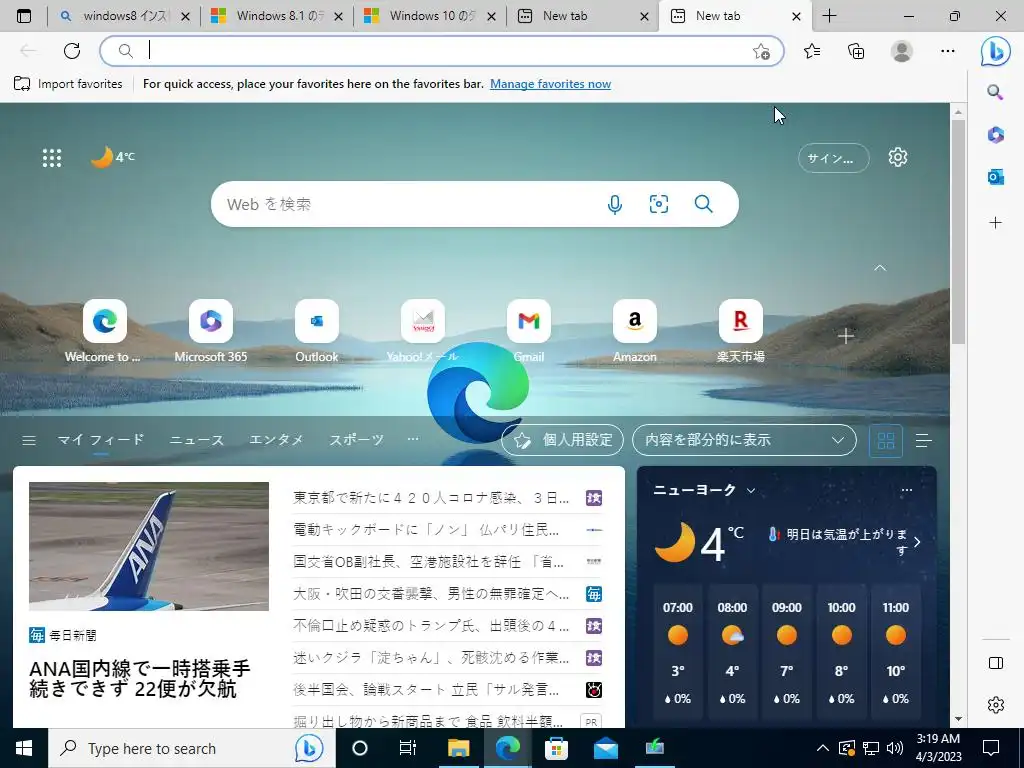Viewport: 1024px width, 768px height.
Task: Click the ANA airplane news thumbnail
Action: (x=149, y=547)
